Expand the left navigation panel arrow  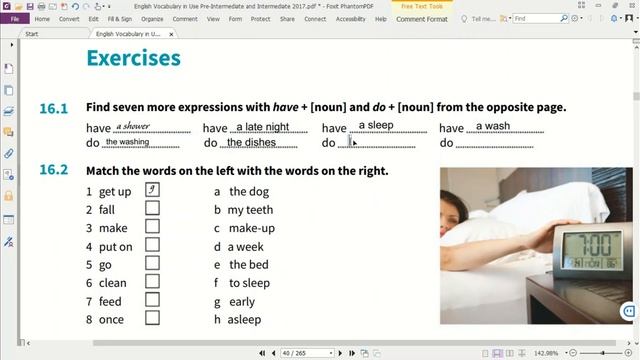[x=12, y=45]
